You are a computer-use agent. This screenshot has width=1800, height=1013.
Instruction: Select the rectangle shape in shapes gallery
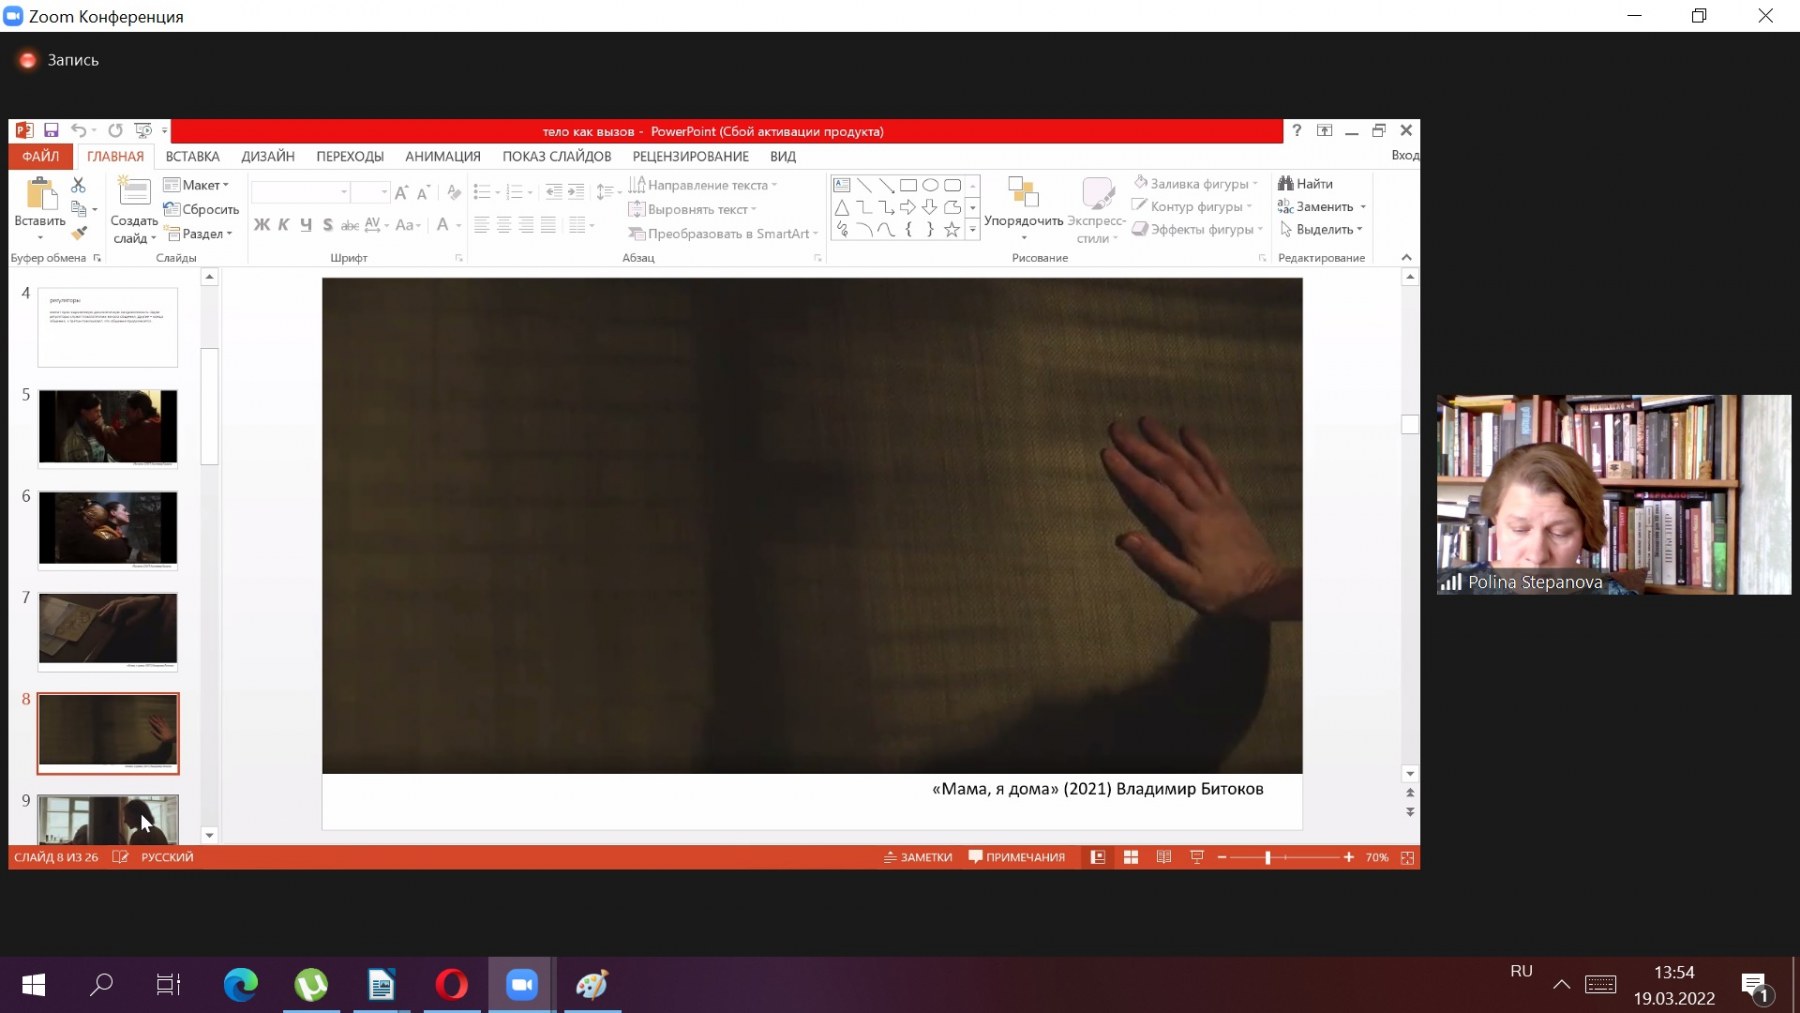(908, 185)
